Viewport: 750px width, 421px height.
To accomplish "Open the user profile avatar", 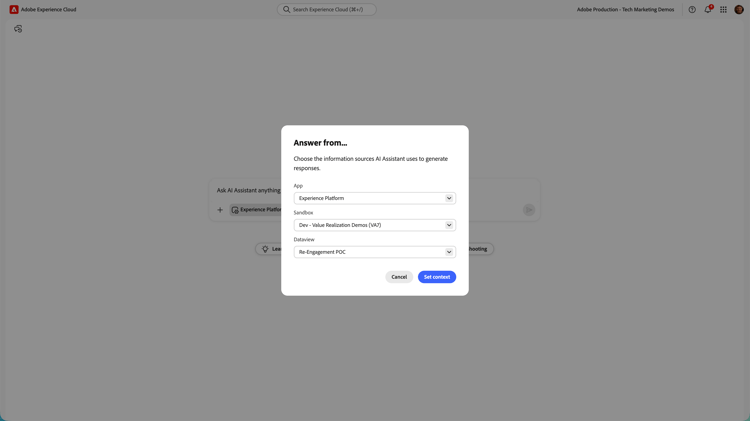I will 739,10.
